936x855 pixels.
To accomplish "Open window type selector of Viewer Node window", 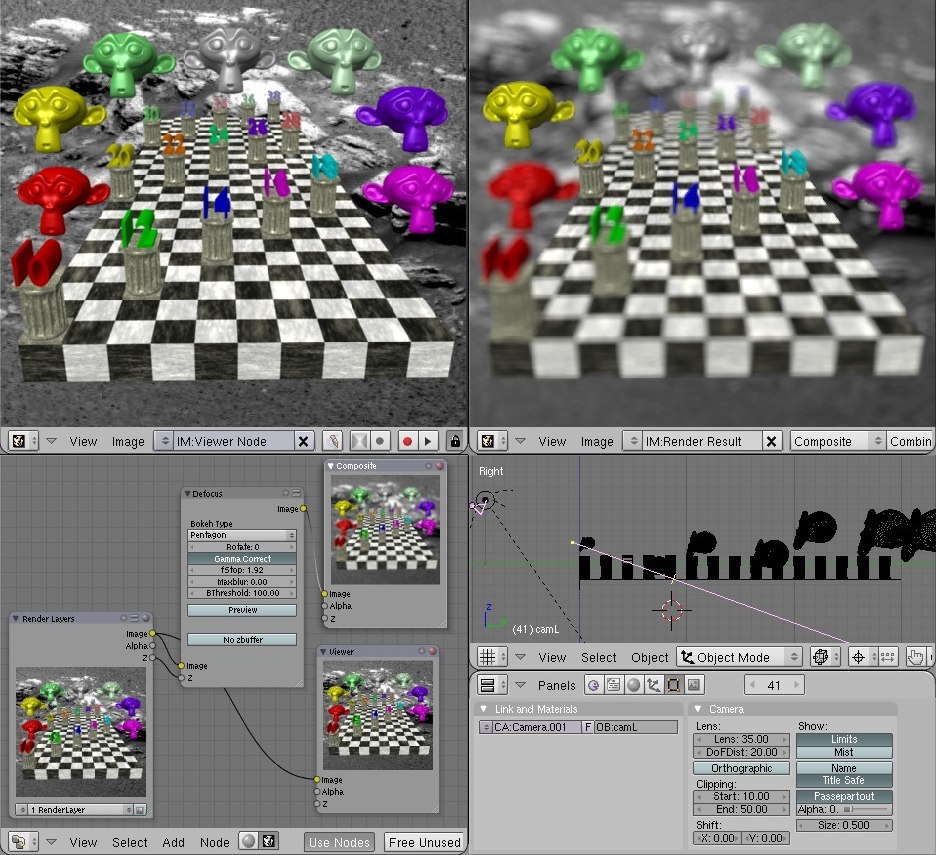I will [24, 441].
